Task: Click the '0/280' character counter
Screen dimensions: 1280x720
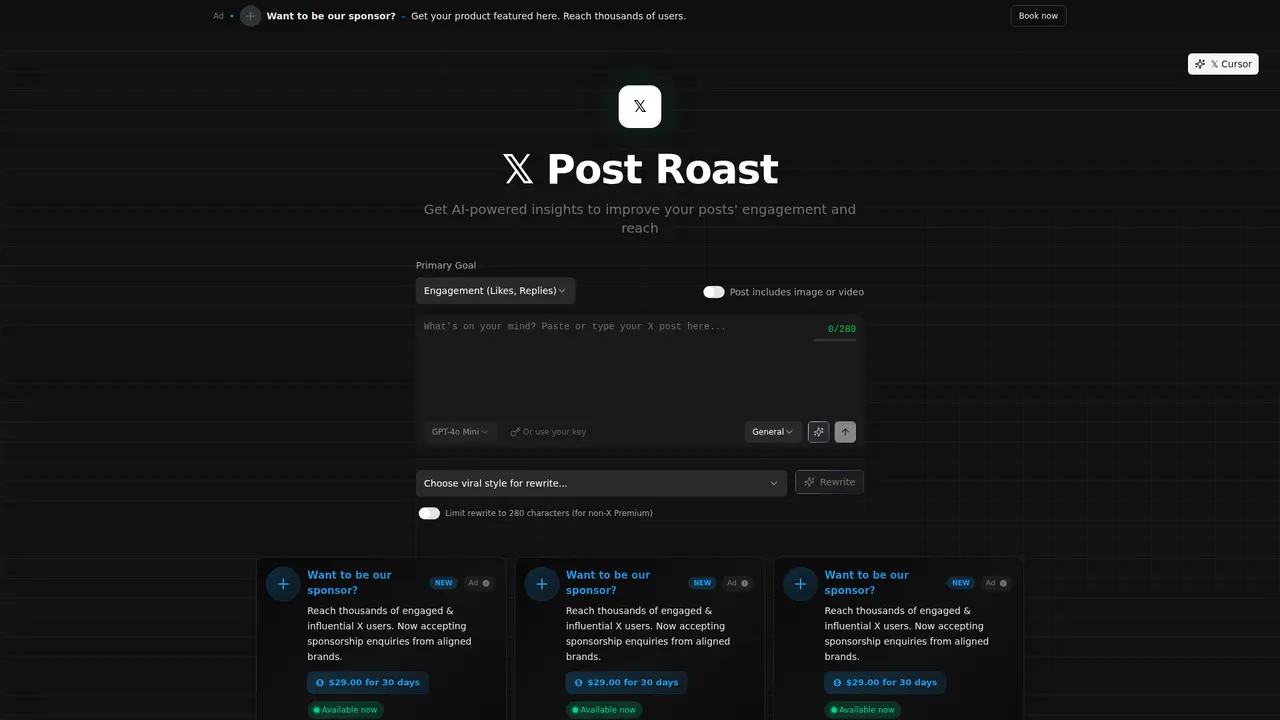Action: coord(841,329)
